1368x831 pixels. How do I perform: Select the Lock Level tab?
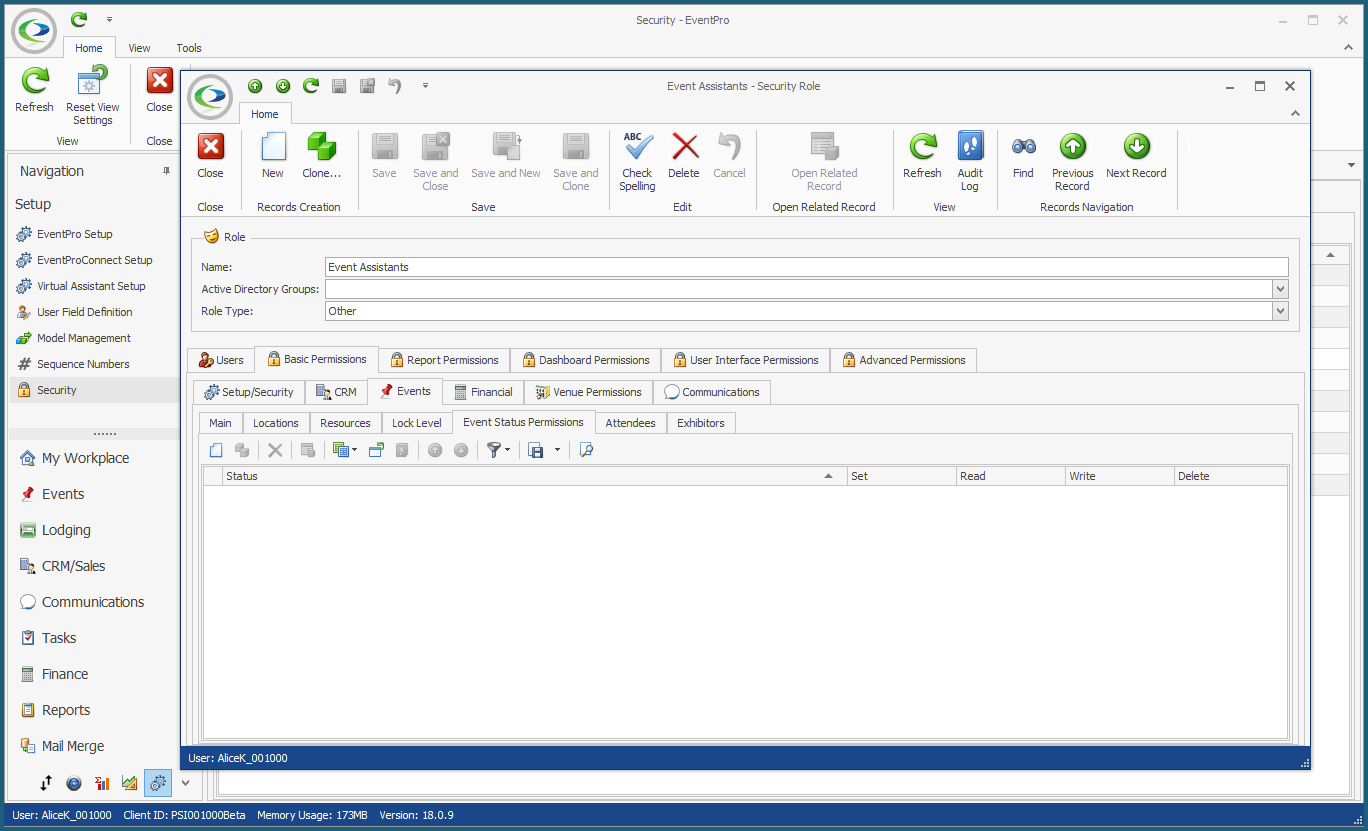pos(417,423)
